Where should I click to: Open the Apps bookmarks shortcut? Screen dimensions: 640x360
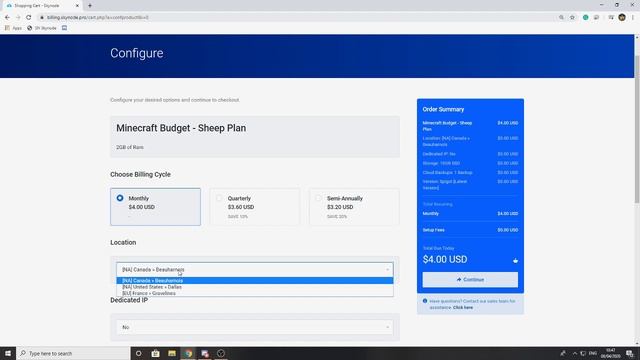point(13,28)
